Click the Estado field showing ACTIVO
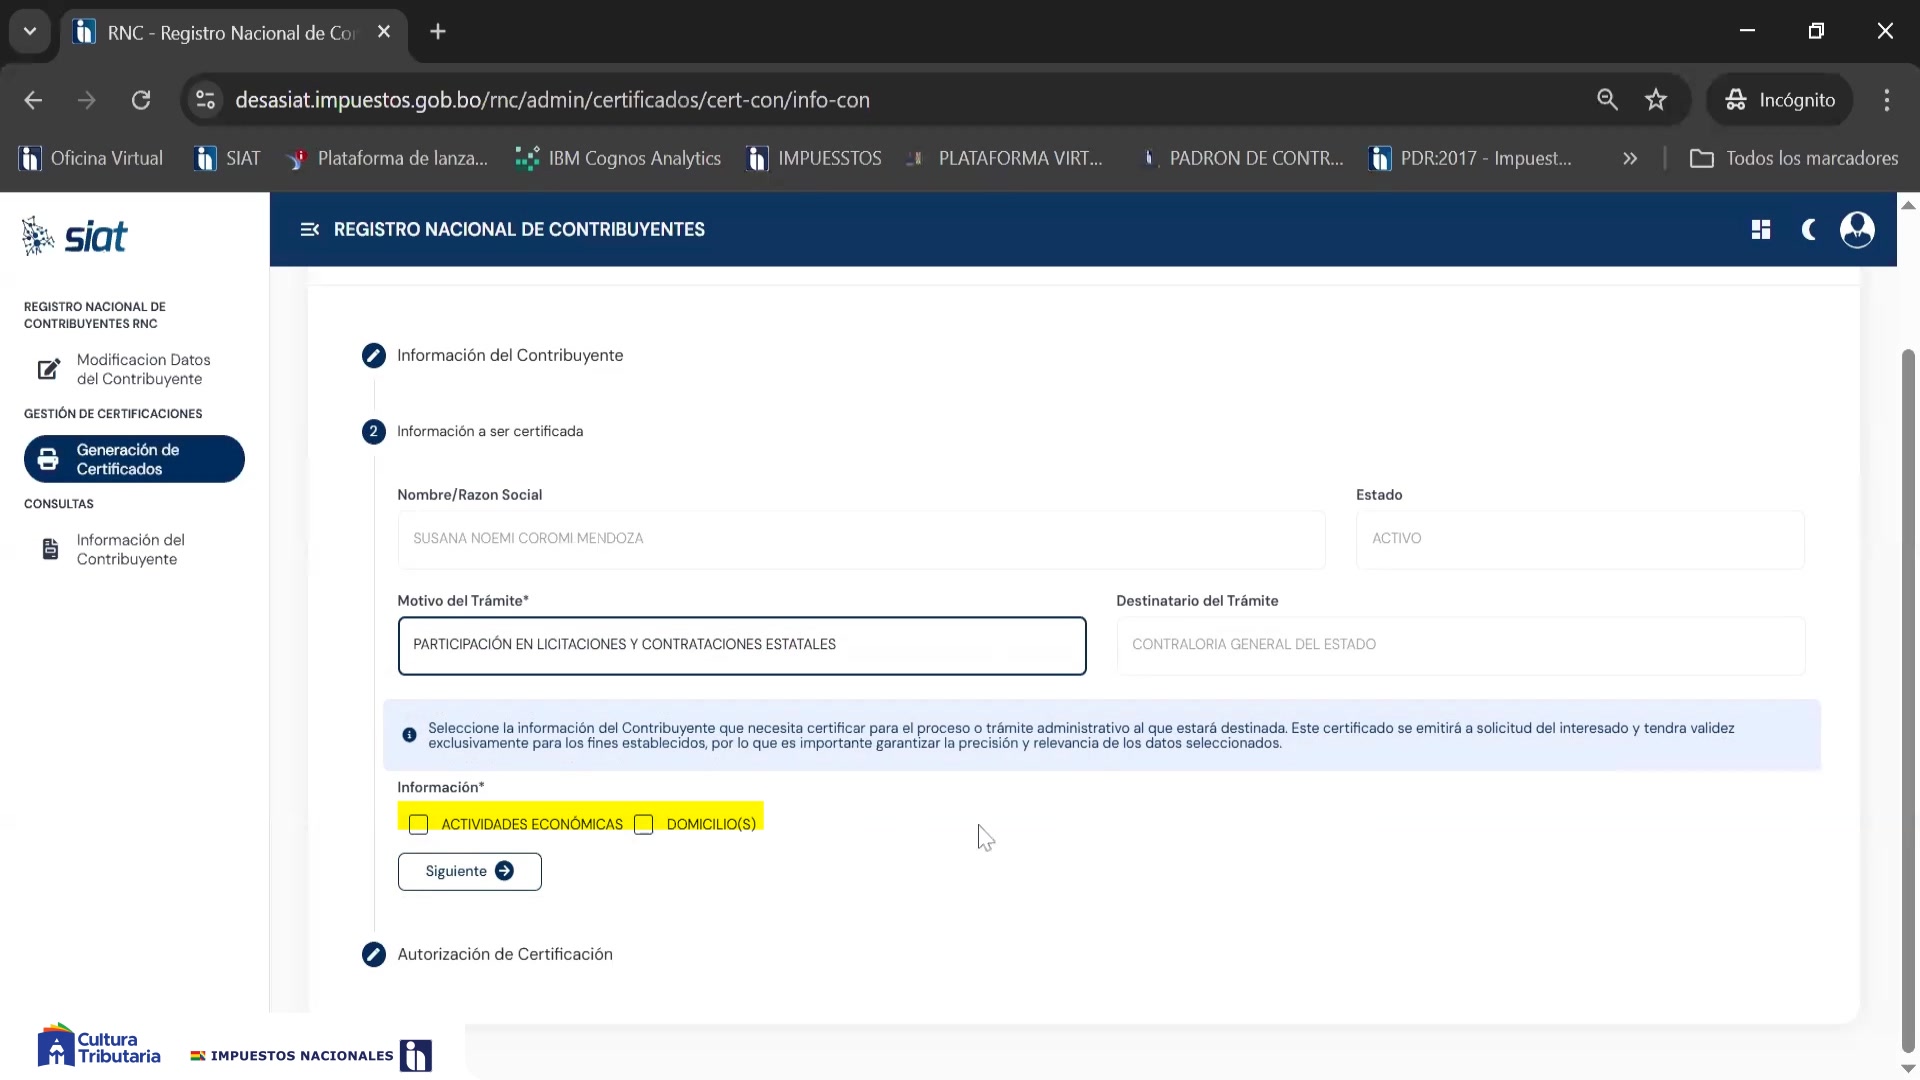1920x1080 pixels. tap(1580, 539)
